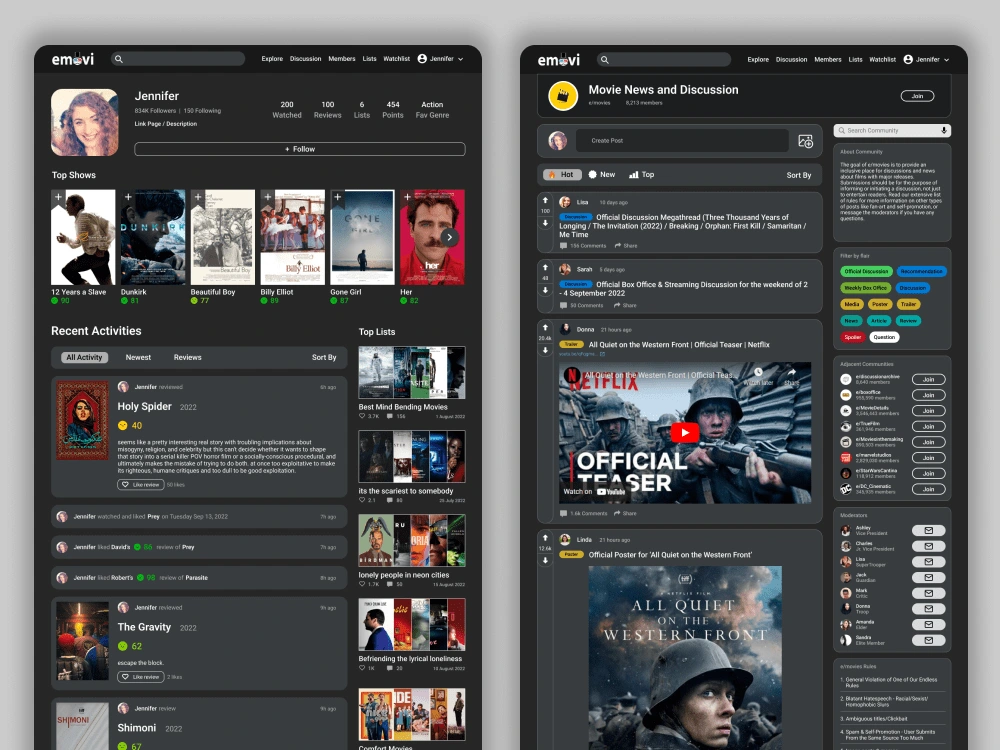Open Sort By in community post filter bar

(798, 175)
